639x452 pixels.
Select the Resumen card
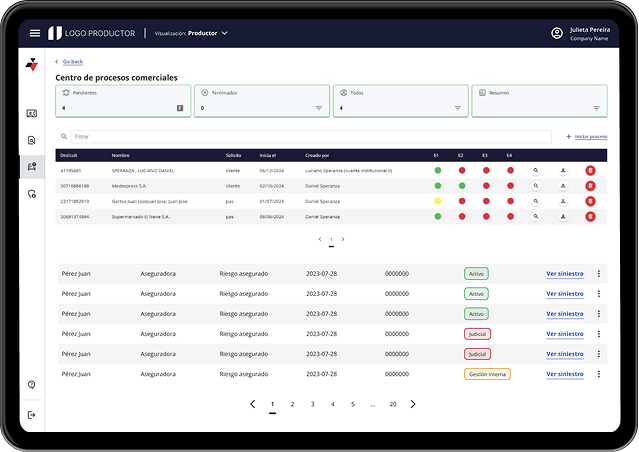(x=539, y=100)
